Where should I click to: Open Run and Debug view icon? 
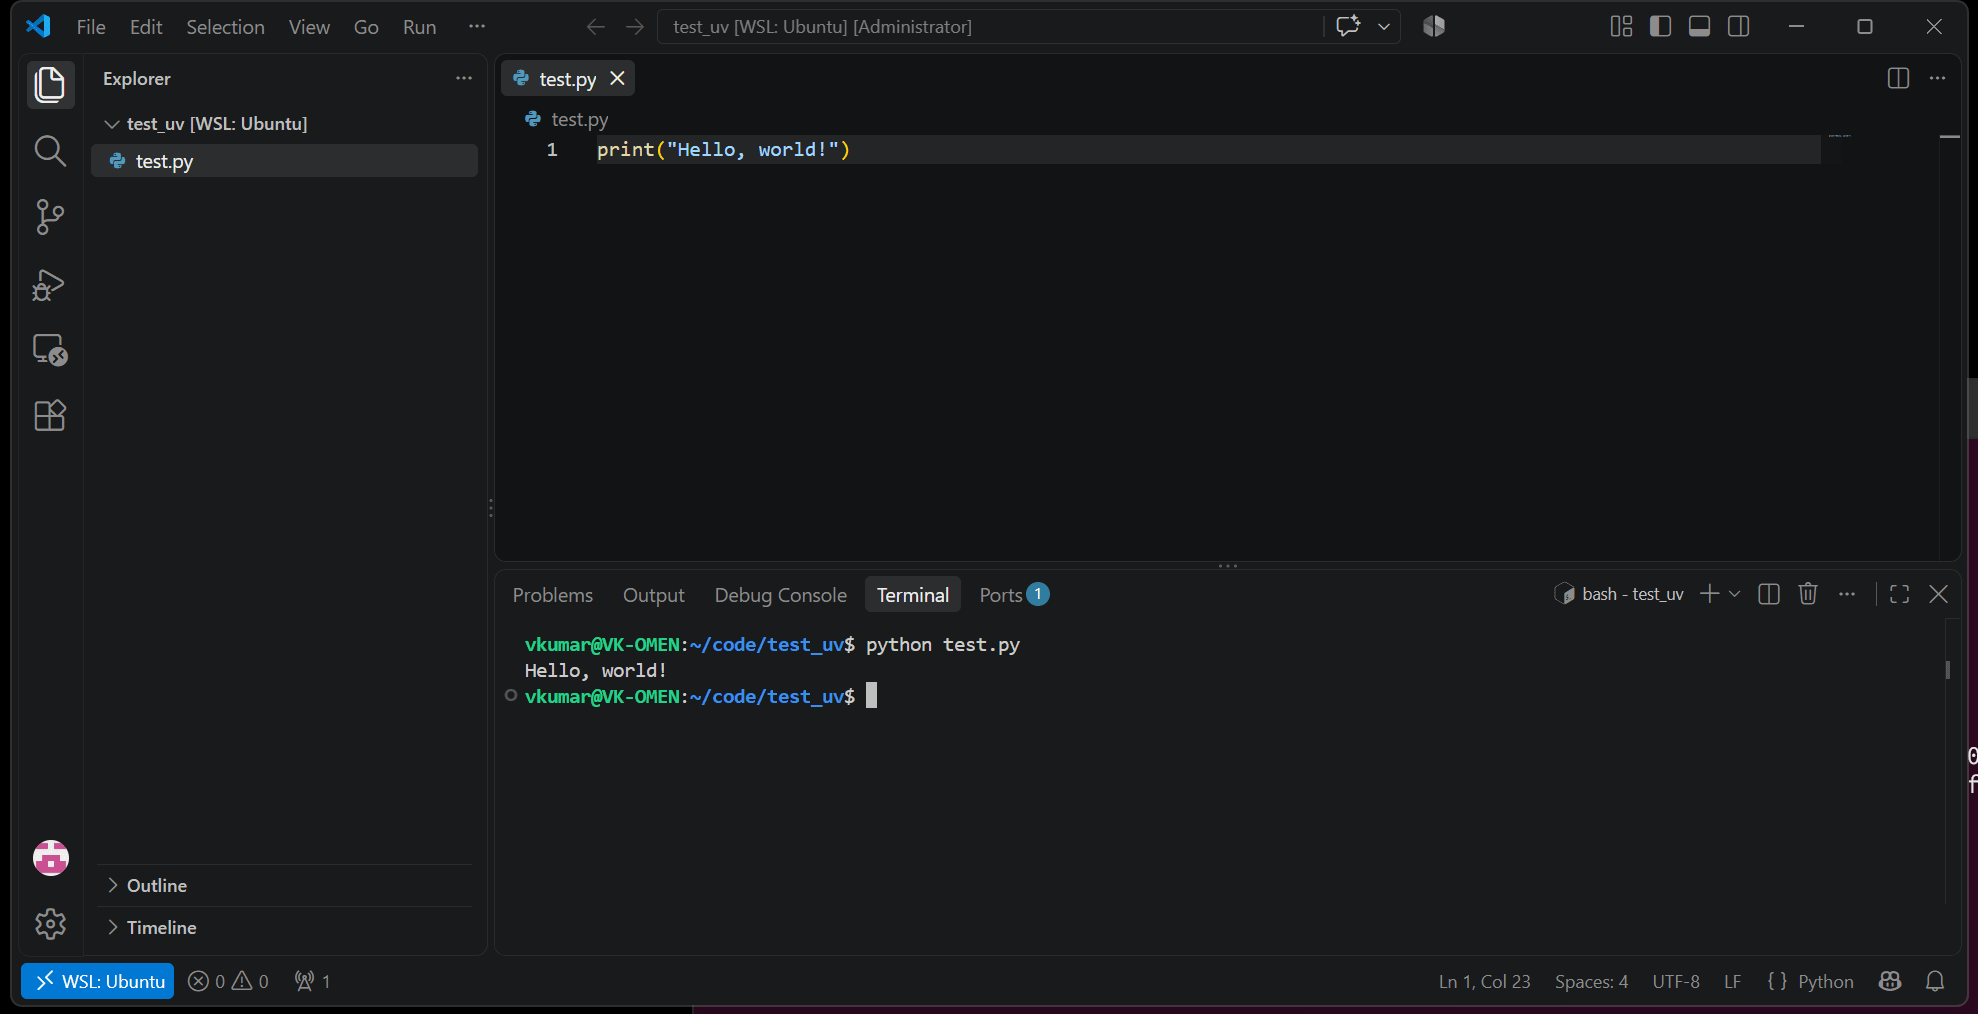pyautogui.click(x=50, y=285)
